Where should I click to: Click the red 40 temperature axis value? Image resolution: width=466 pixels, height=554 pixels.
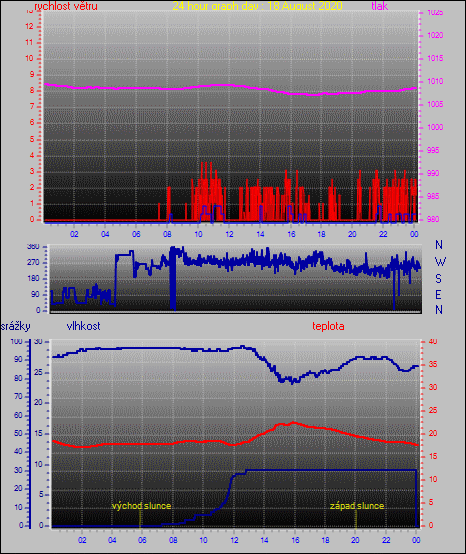coord(433,341)
